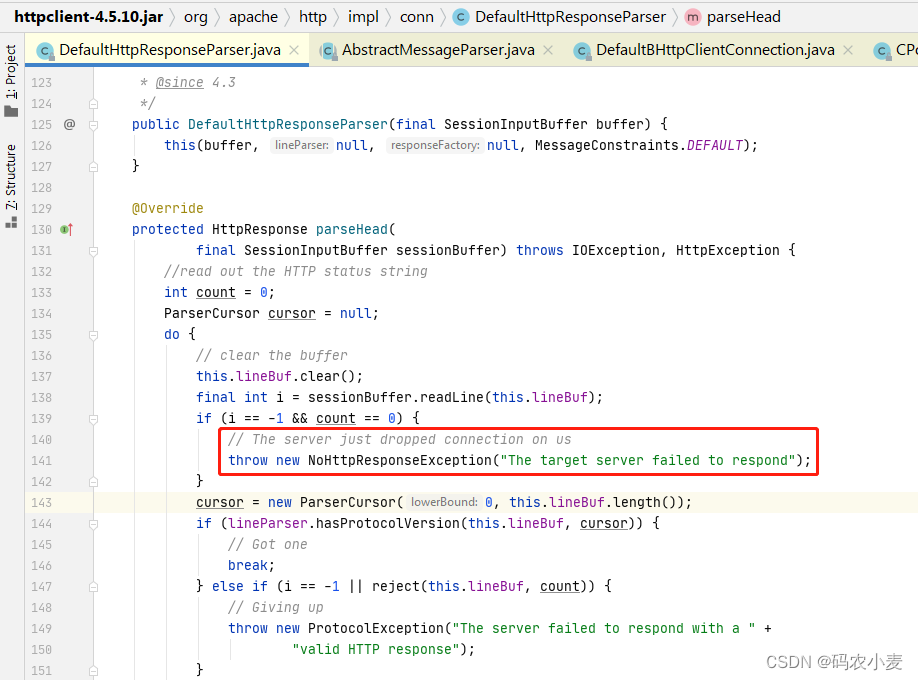Click the lineParser parameter hint
Viewport: 918px width, 680px height.
point(302,145)
